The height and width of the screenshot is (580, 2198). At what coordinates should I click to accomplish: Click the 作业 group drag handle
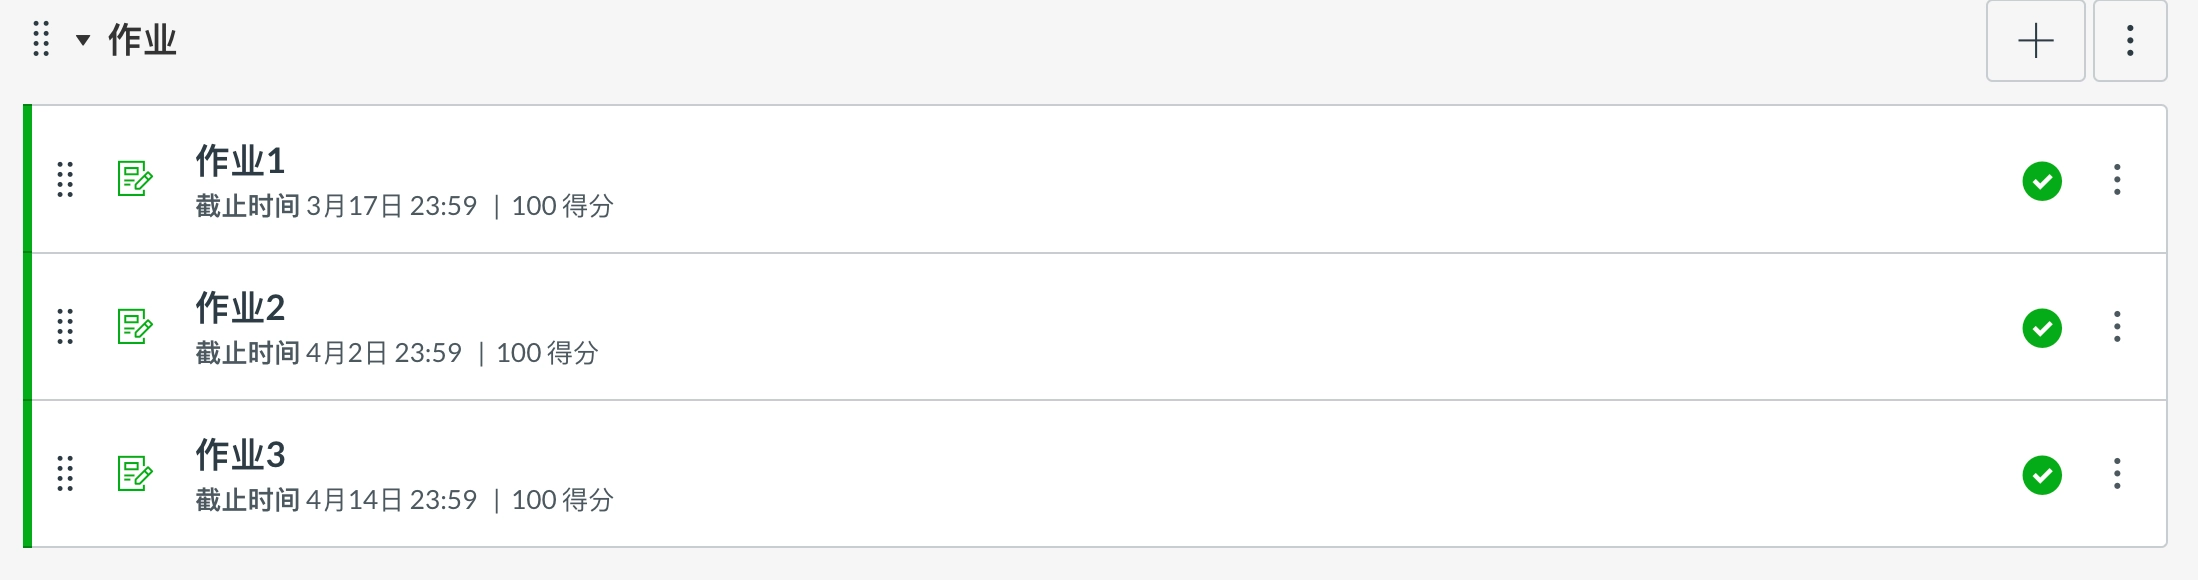pos(41,39)
